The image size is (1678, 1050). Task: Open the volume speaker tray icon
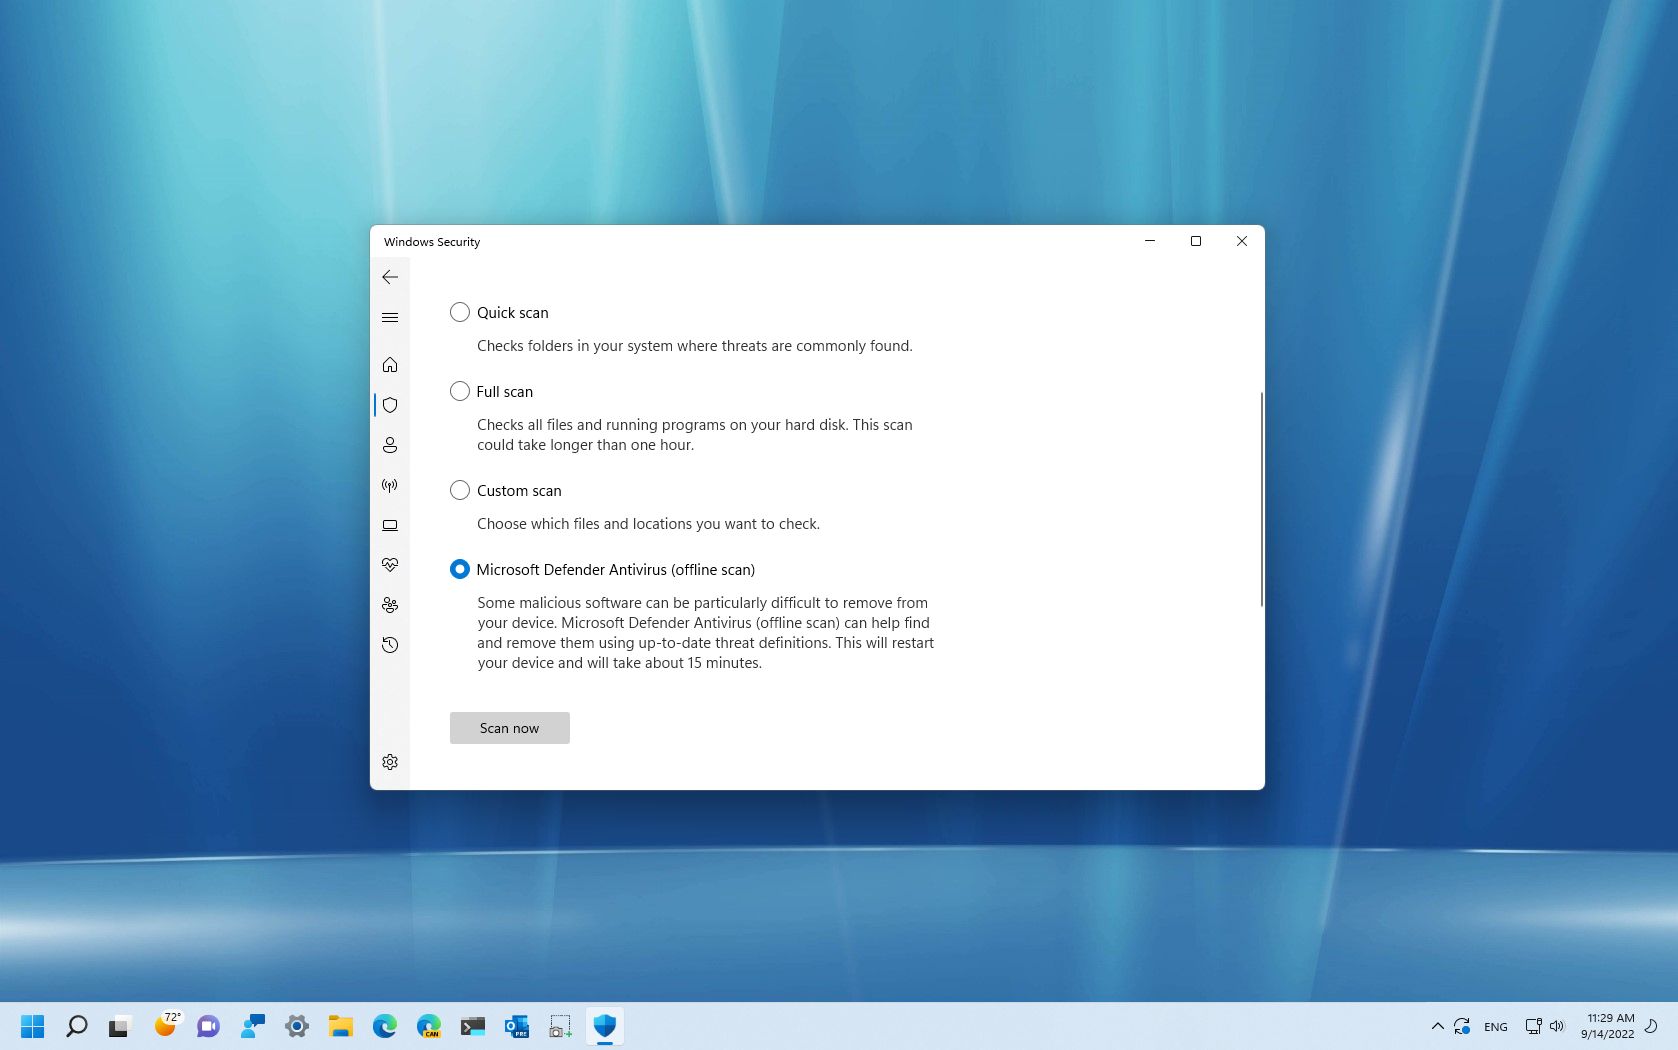pyautogui.click(x=1557, y=1026)
